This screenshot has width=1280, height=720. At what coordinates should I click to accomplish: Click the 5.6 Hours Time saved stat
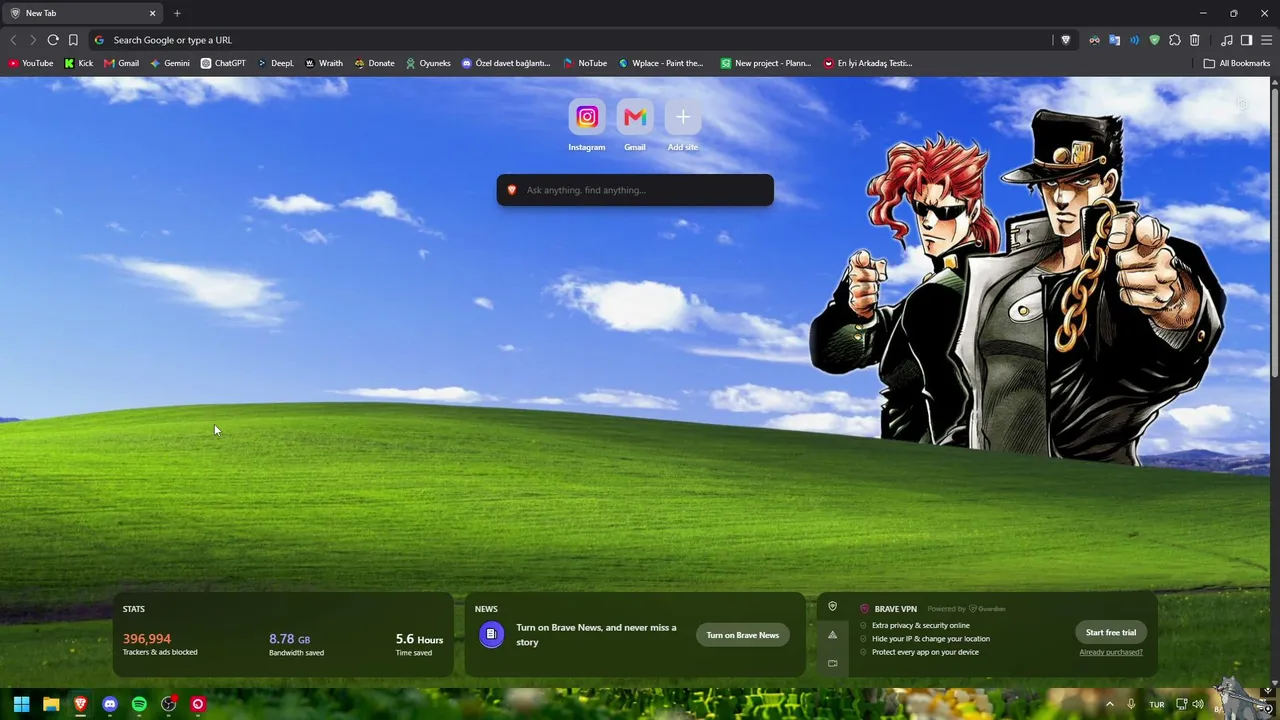click(x=419, y=644)
